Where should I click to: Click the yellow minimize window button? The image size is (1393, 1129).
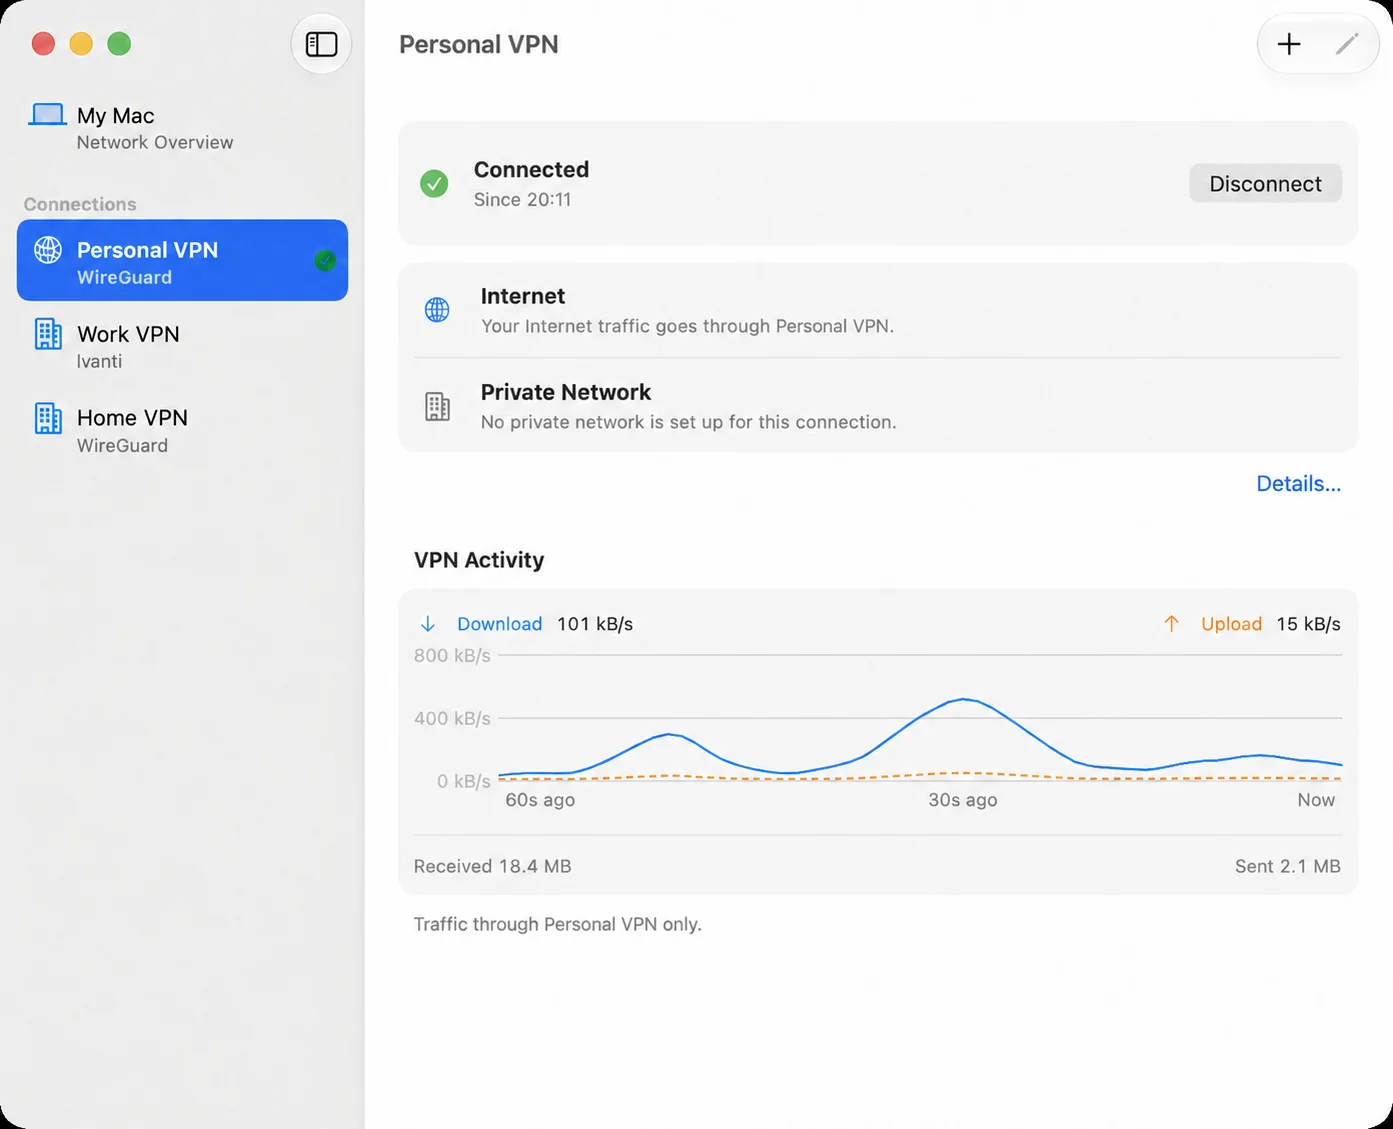(x=81, y=44)
